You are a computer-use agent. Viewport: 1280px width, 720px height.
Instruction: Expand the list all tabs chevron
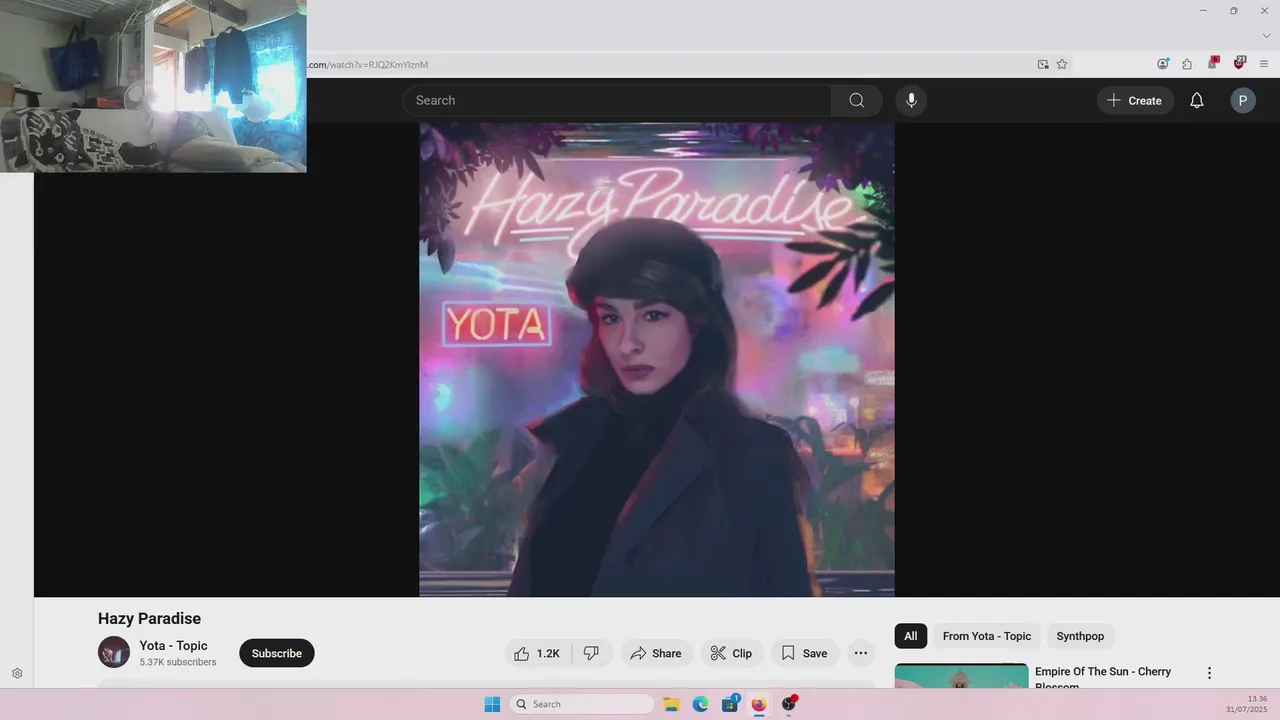point(1266,36)
